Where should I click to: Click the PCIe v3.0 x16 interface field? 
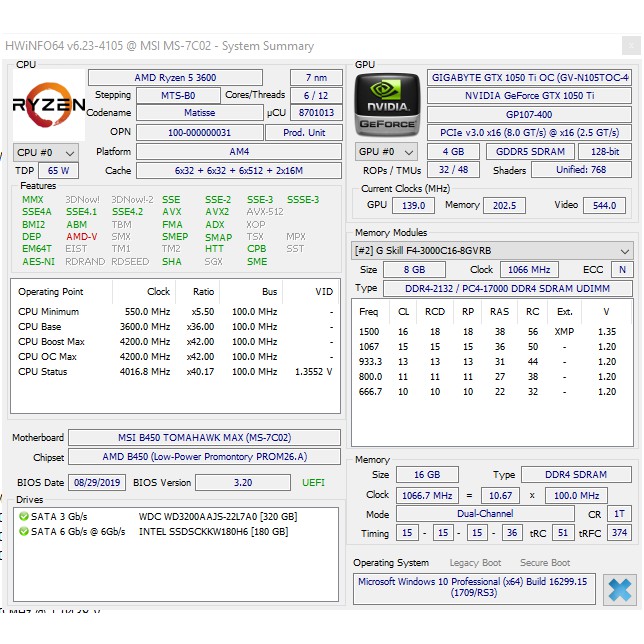coord(529,133)
